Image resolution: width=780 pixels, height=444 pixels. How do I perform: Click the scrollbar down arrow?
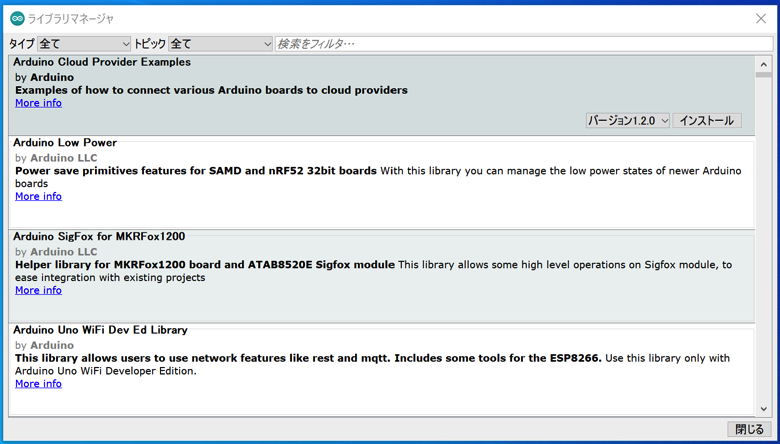coord(764,409)
